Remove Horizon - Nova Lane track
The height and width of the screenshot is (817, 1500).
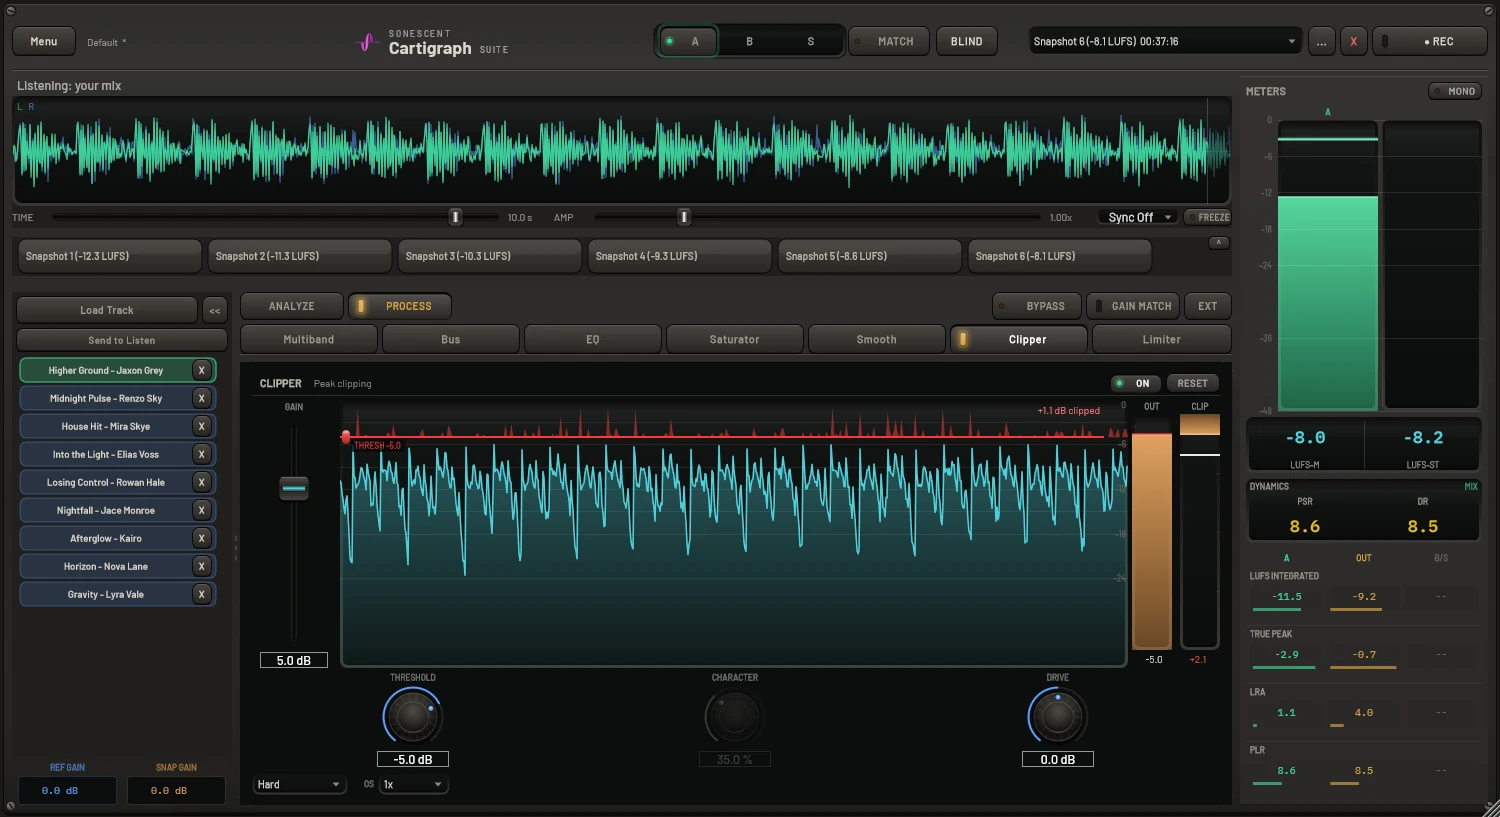tap(201, 566)
